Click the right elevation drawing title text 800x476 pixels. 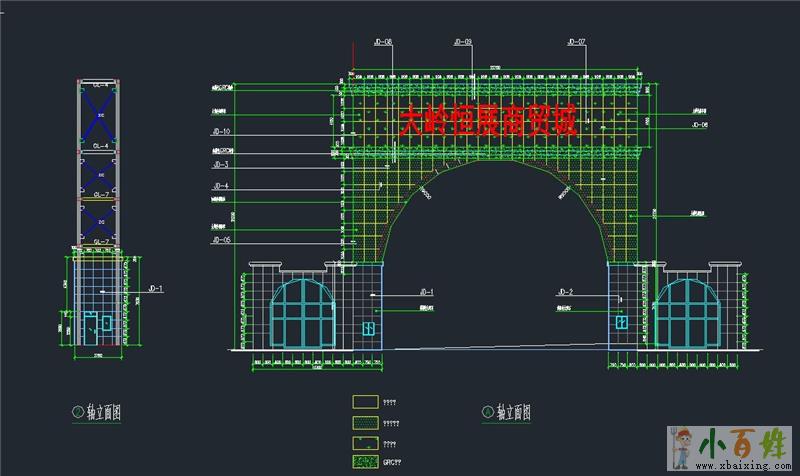pos(513,412)
